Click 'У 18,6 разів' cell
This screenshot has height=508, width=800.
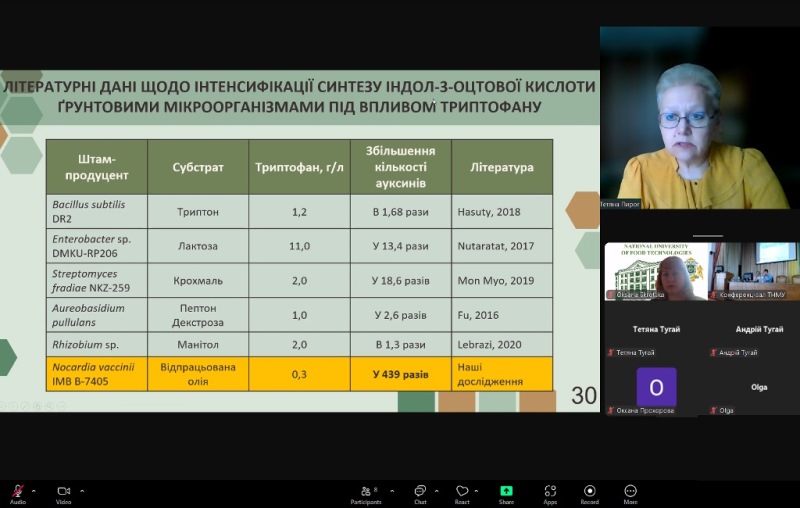coord(401,281)
